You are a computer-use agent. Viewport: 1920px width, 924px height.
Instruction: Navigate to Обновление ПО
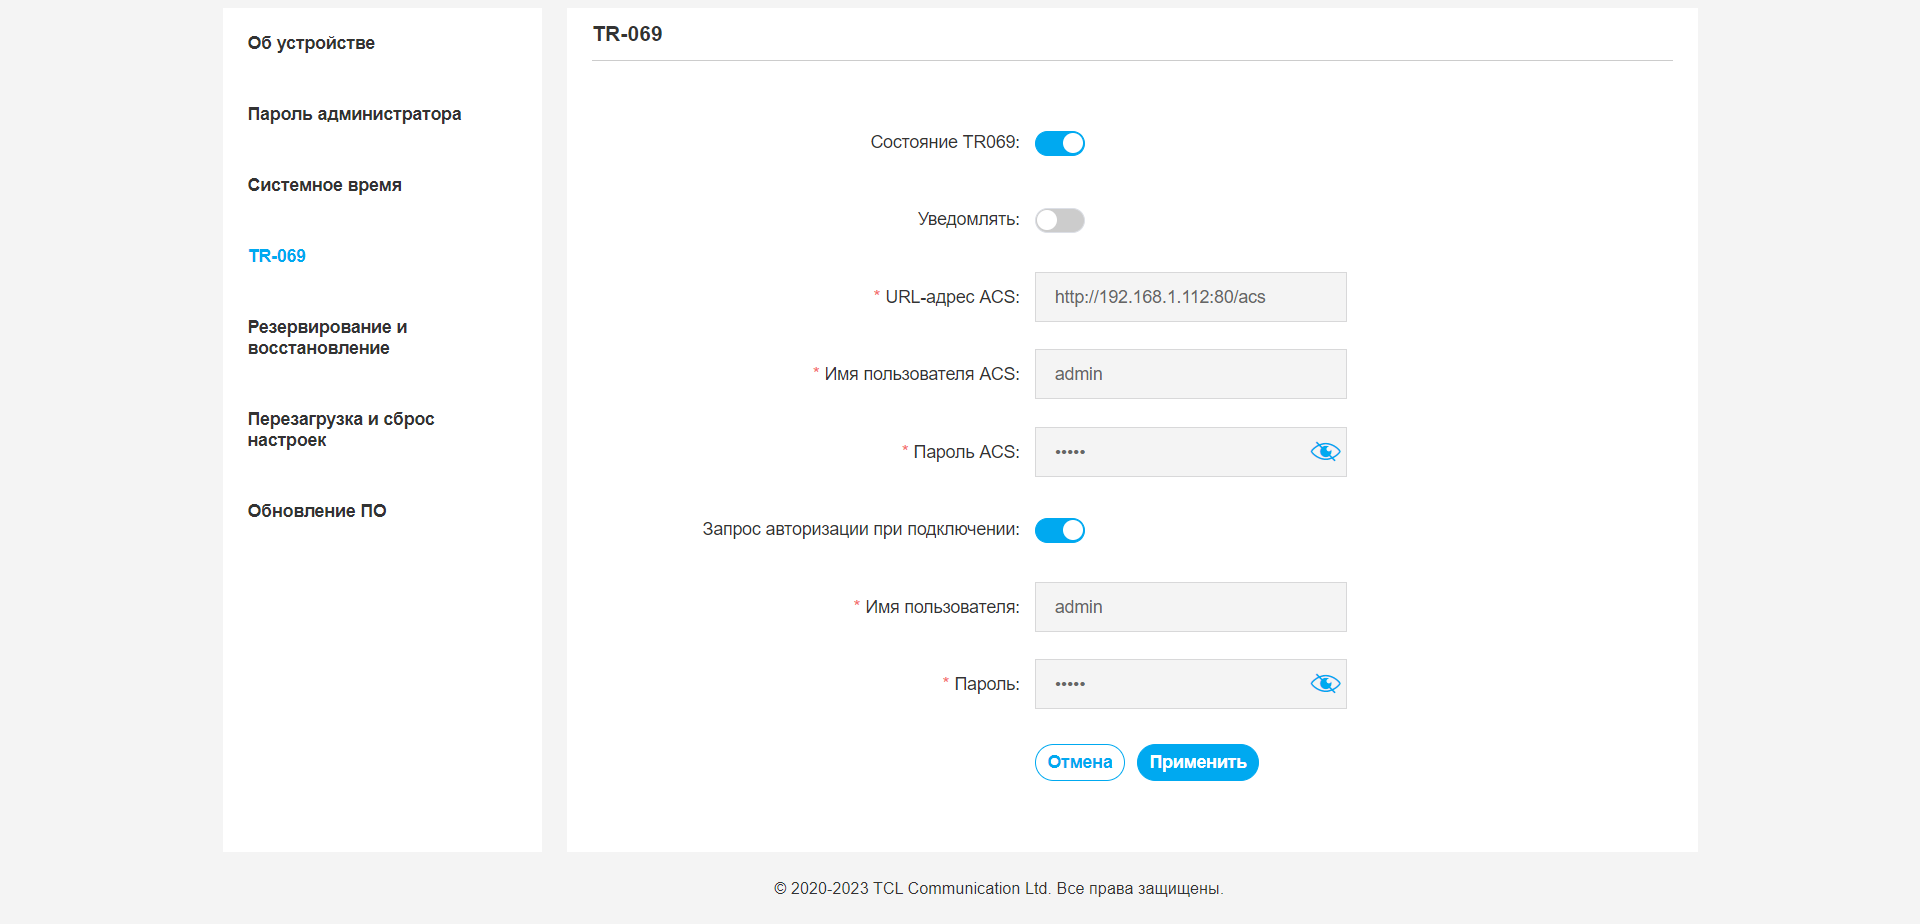tap(317, 511)
